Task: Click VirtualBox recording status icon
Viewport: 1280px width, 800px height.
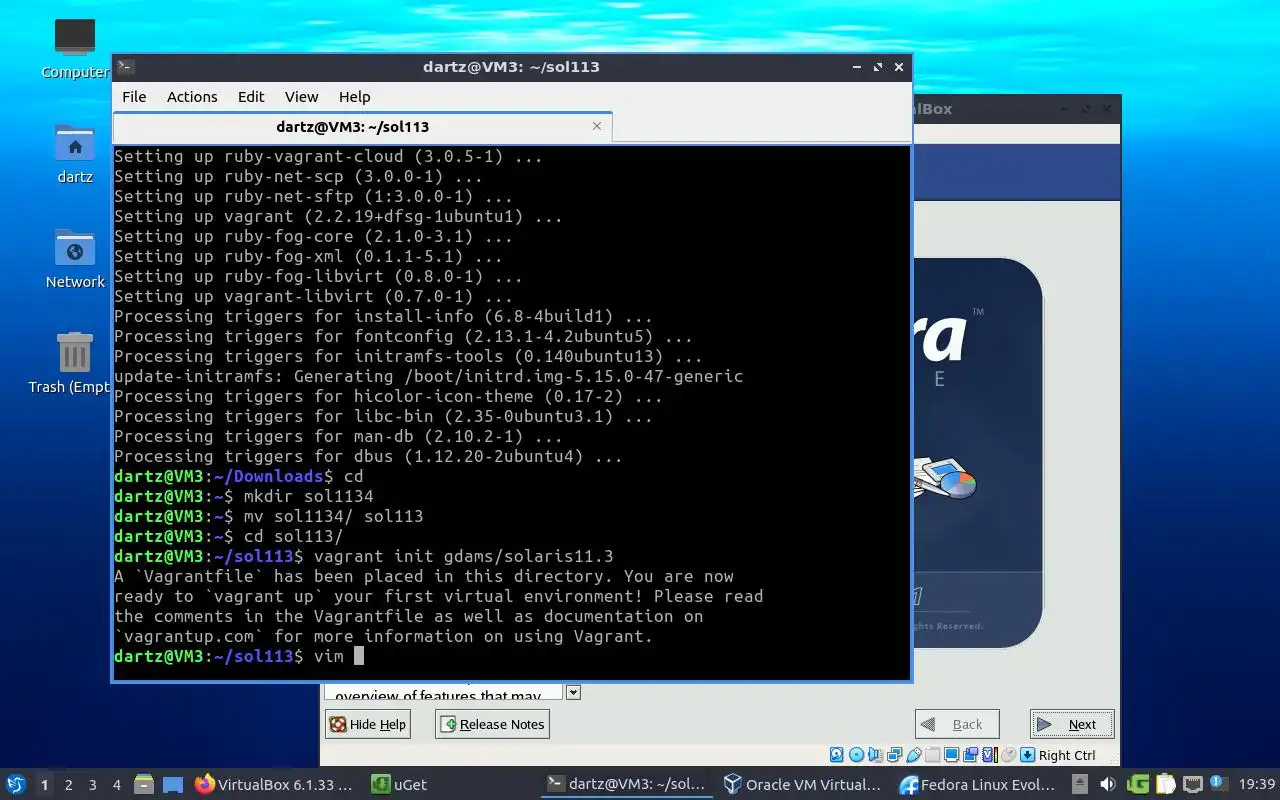Action: pos(970,755)
